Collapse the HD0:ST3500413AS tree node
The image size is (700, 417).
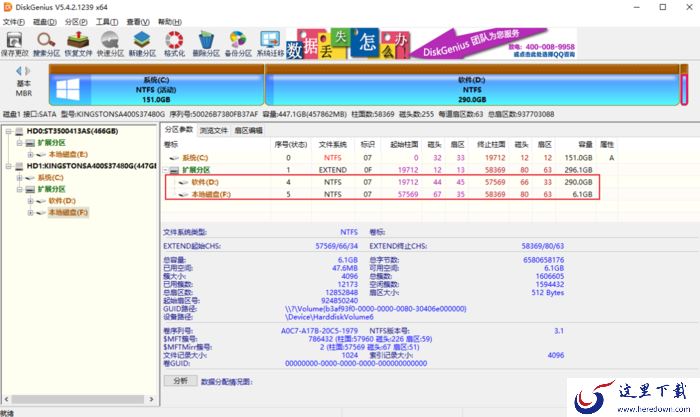[x=8, y=131]
